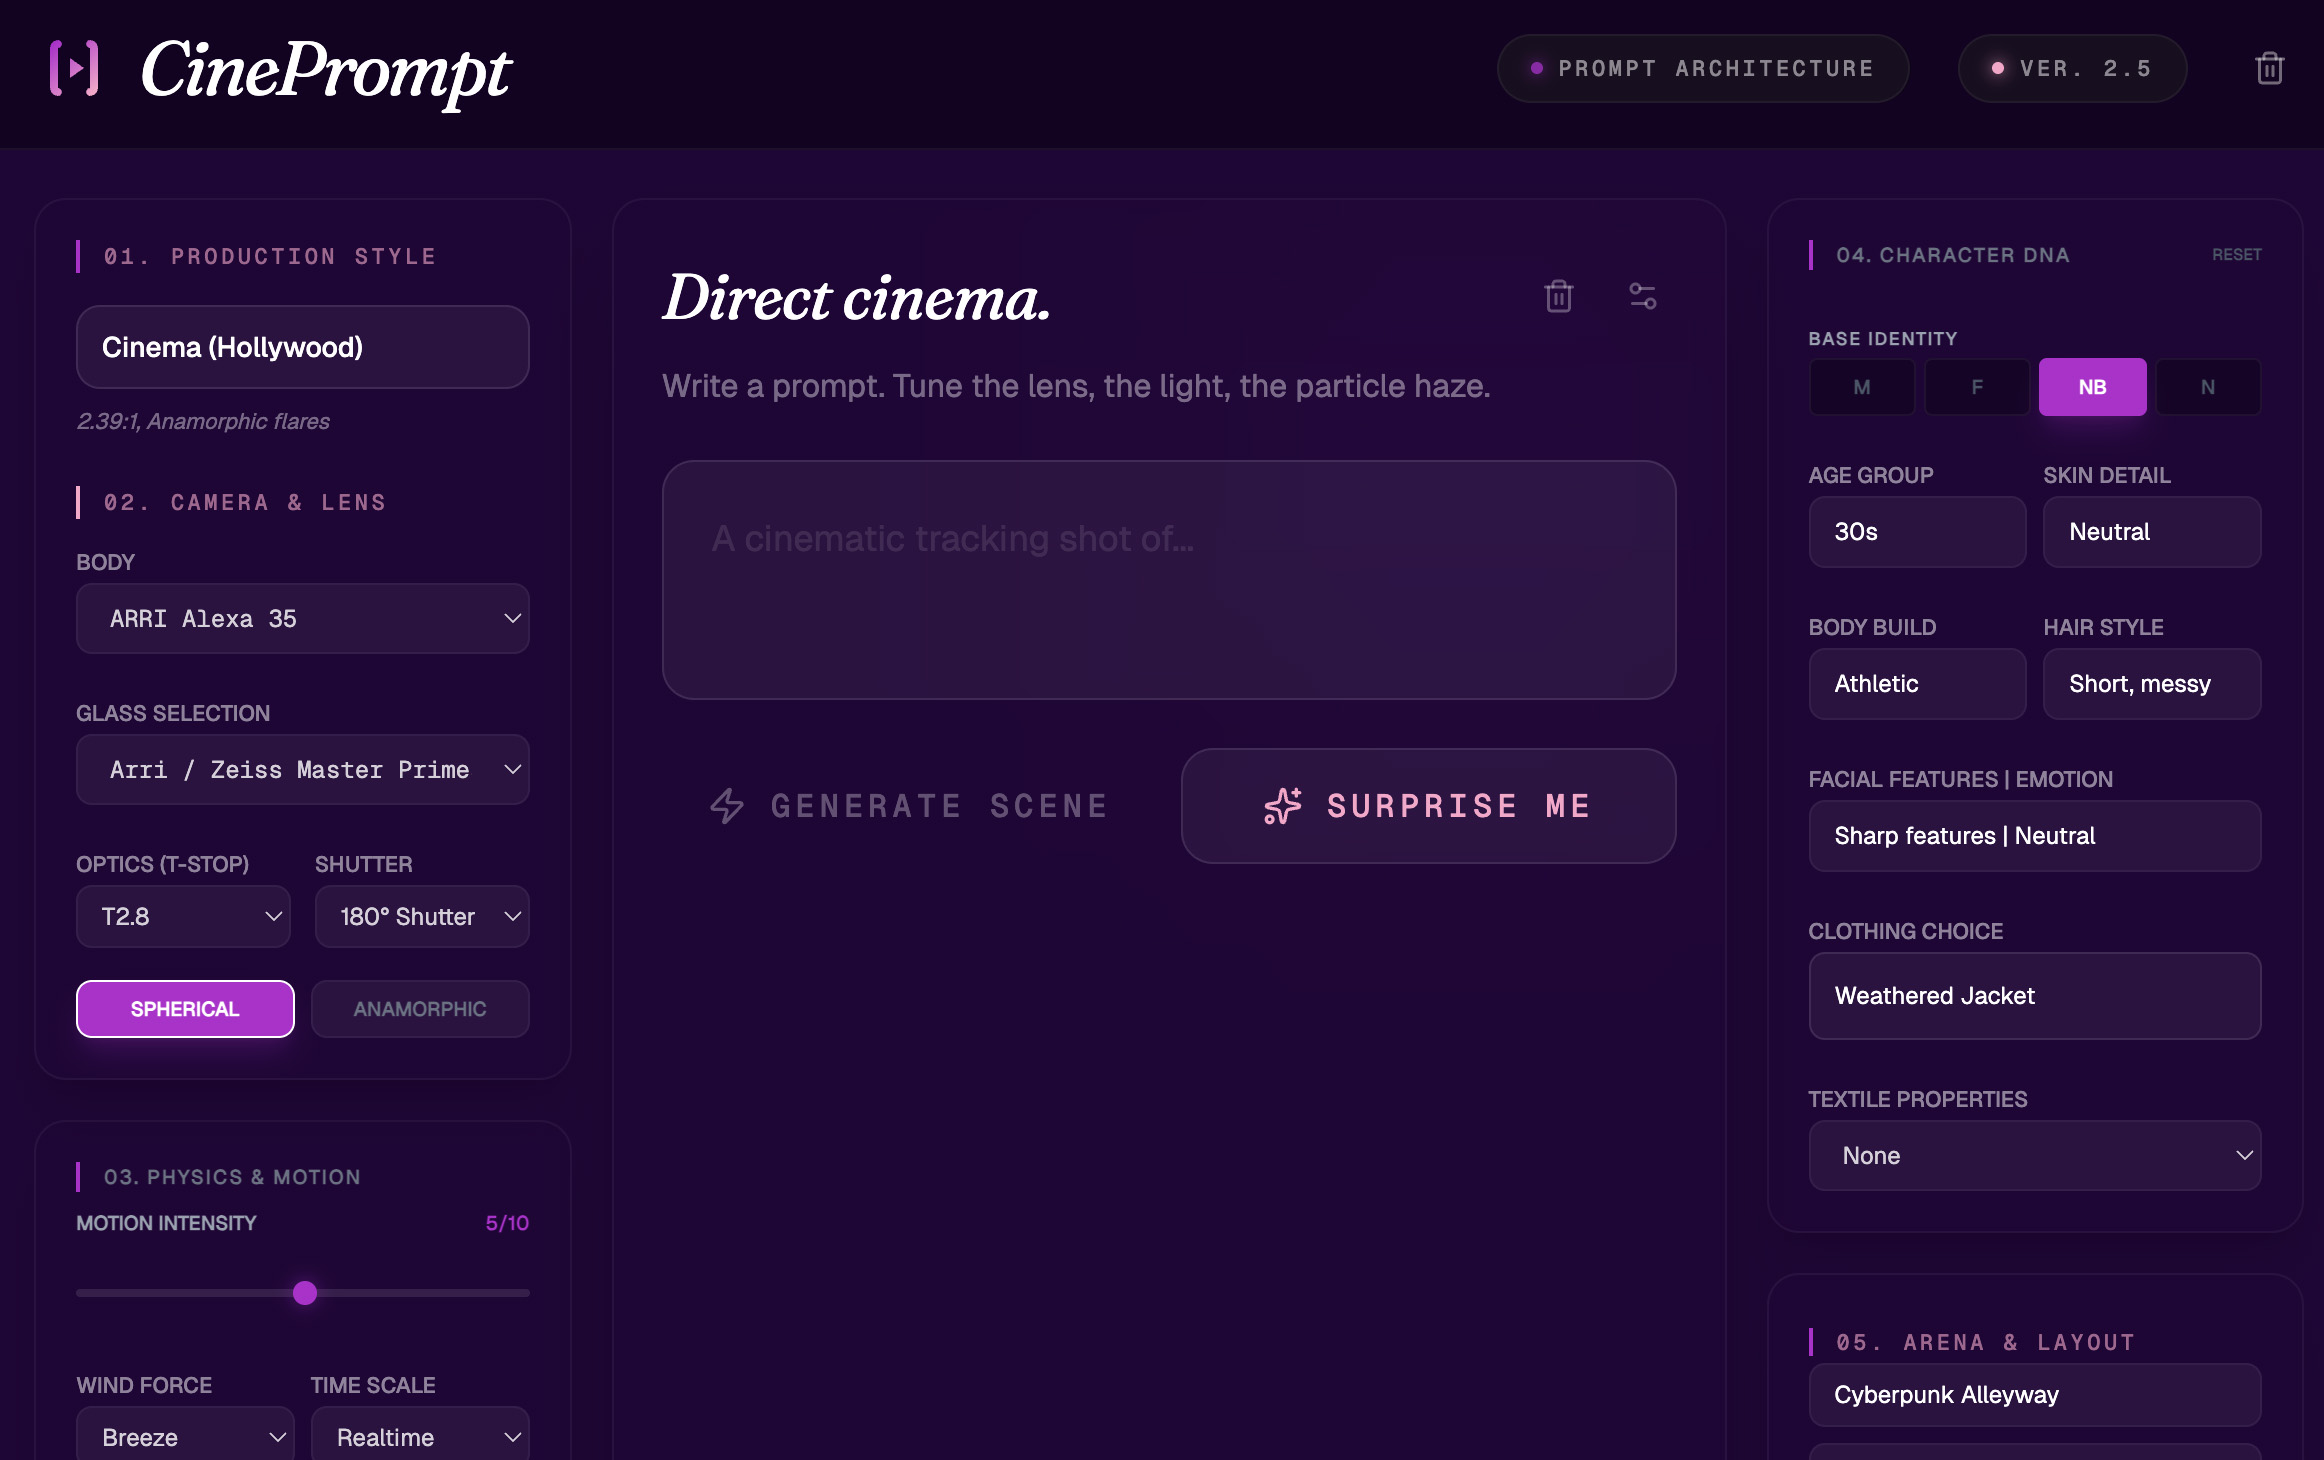Switch lens type to Anamorphic
The image size is (2324, 1460).
coord(420,1009)
